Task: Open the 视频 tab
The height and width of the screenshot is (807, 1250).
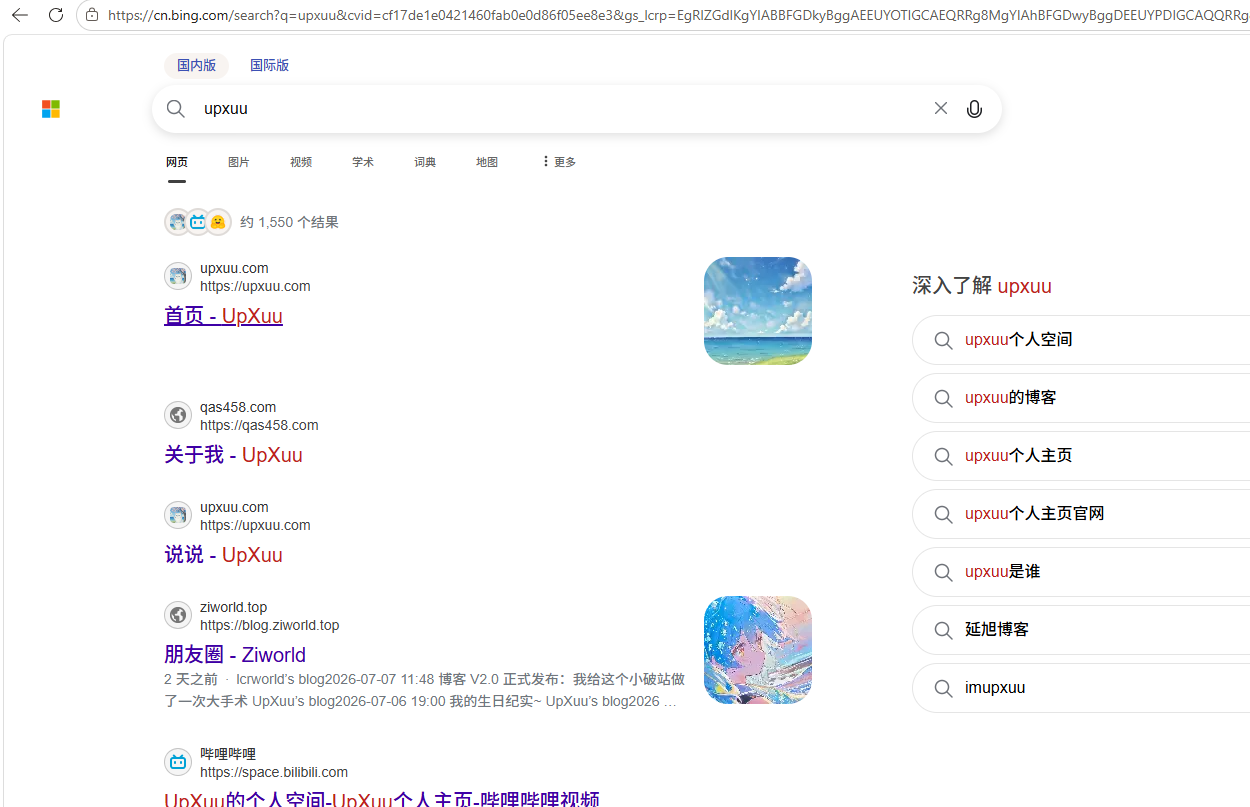Action: click(x=301, y=162)
